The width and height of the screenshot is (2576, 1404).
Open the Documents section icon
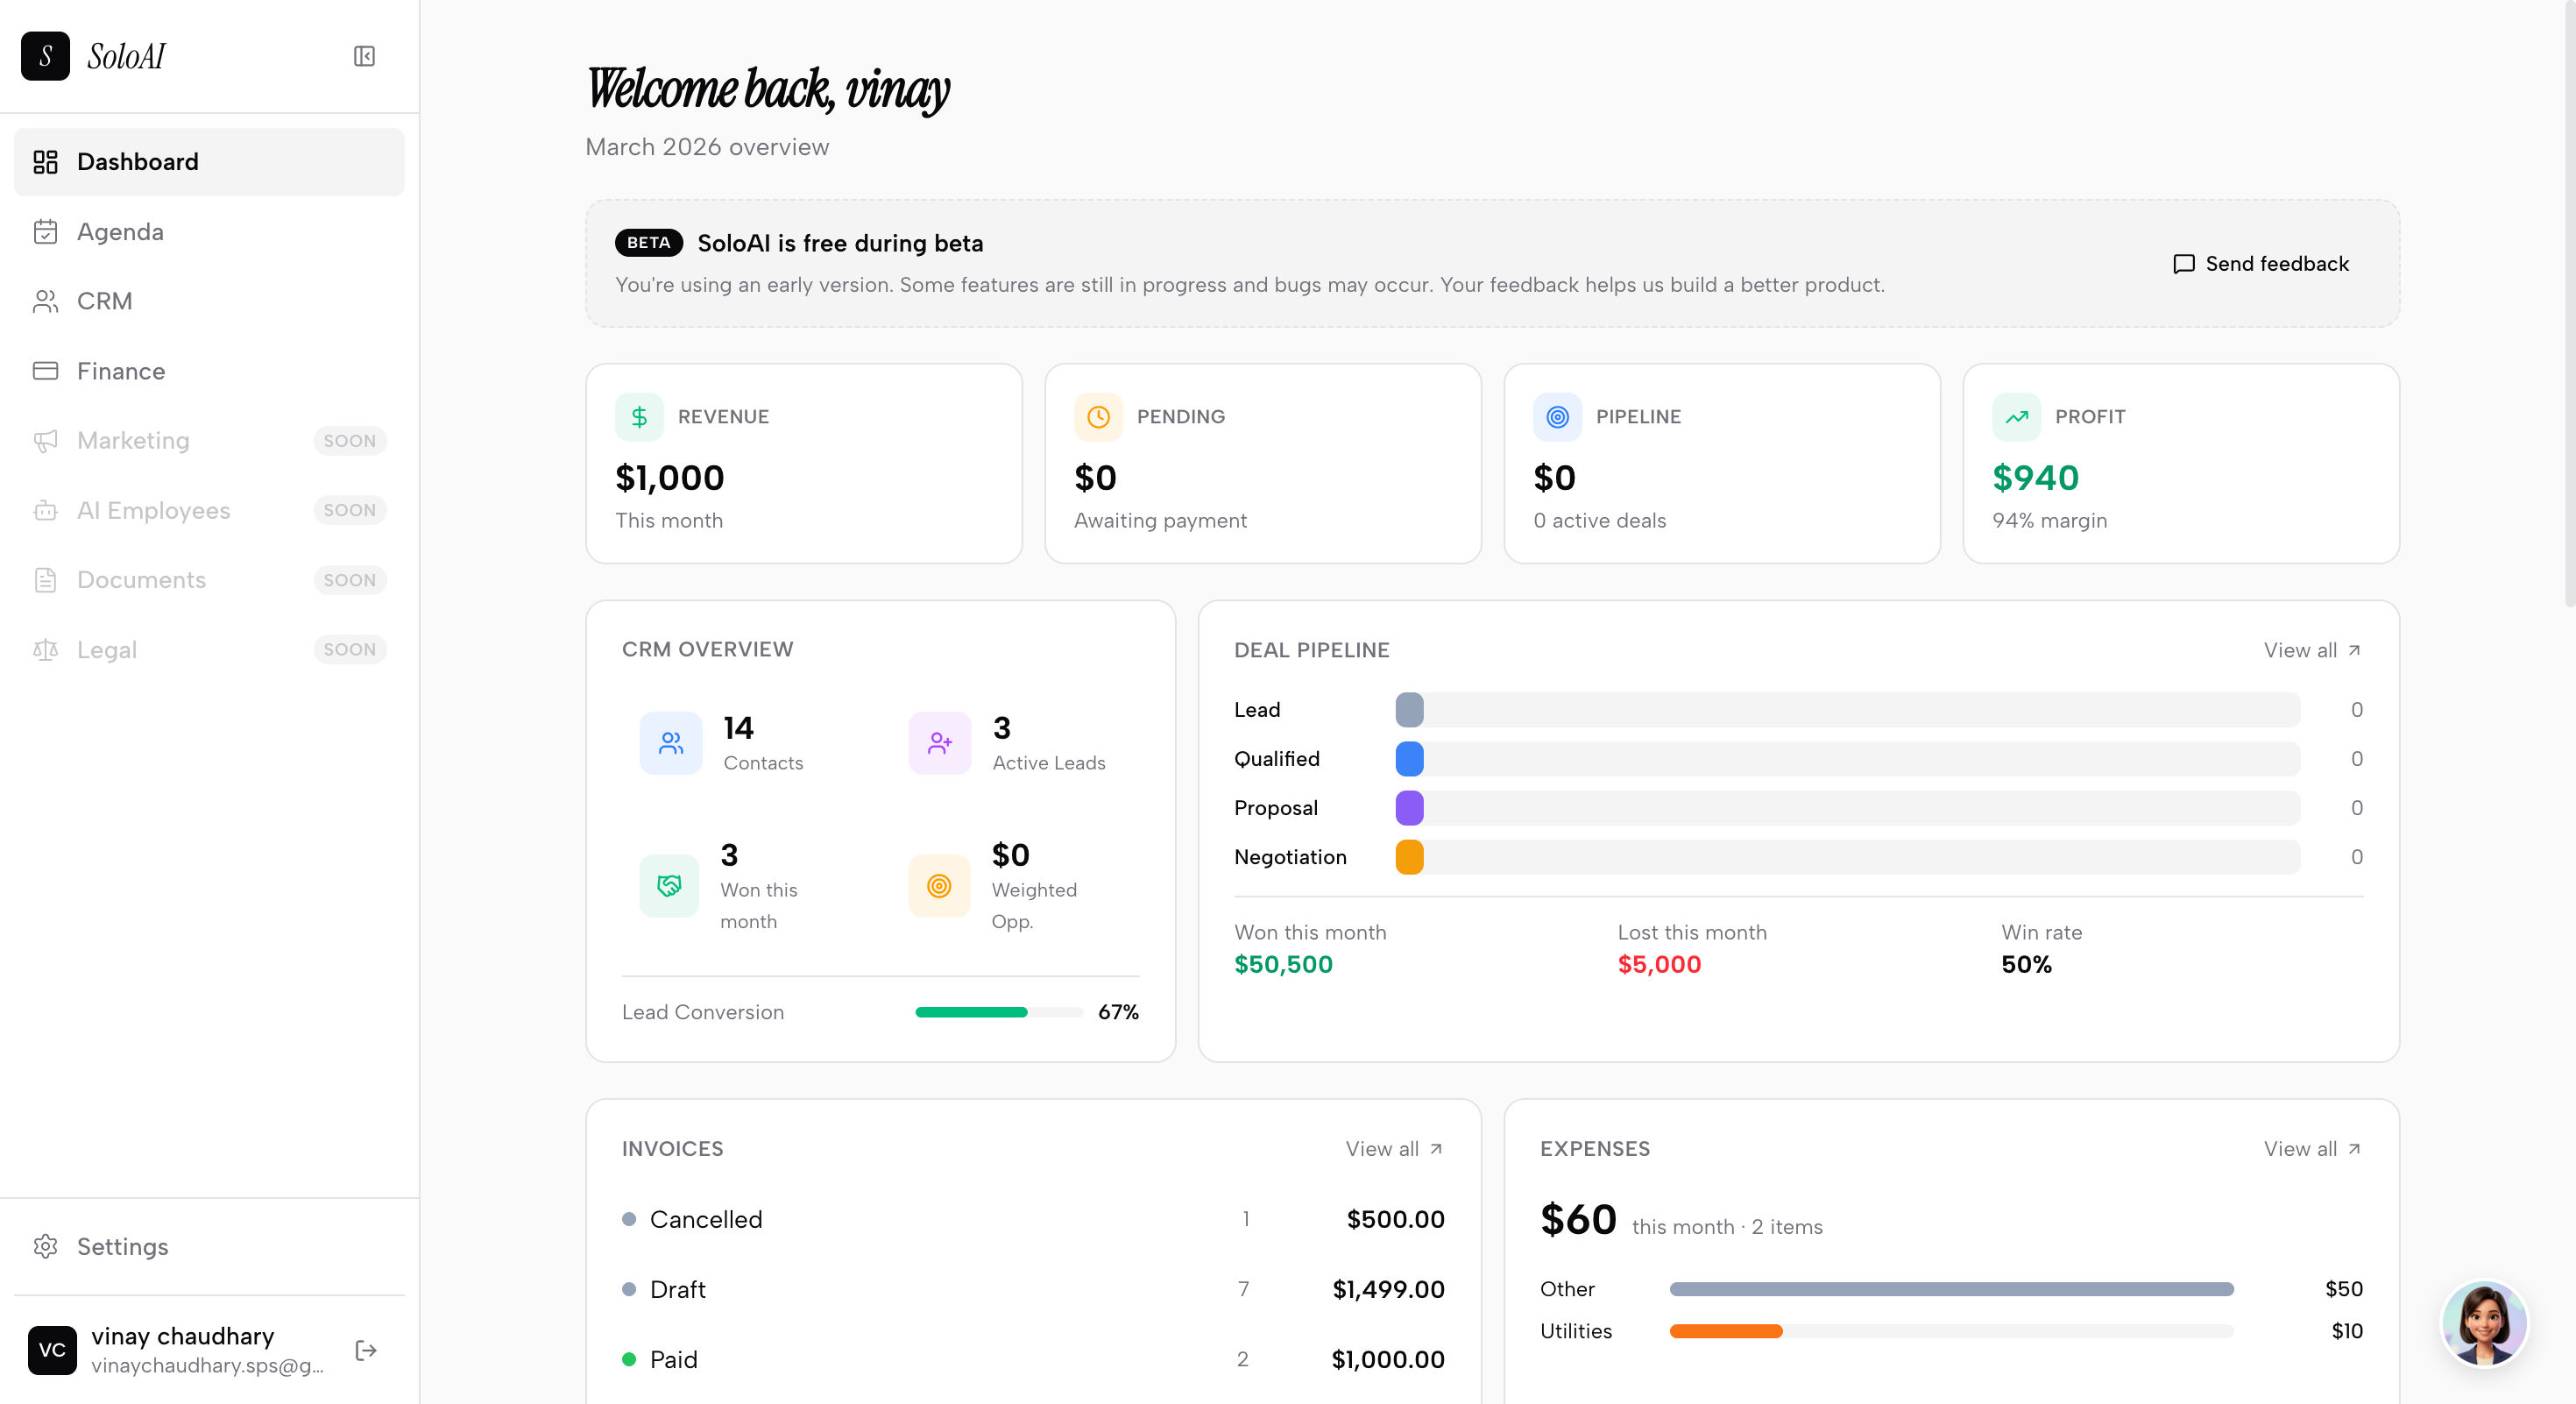[46, 579]
